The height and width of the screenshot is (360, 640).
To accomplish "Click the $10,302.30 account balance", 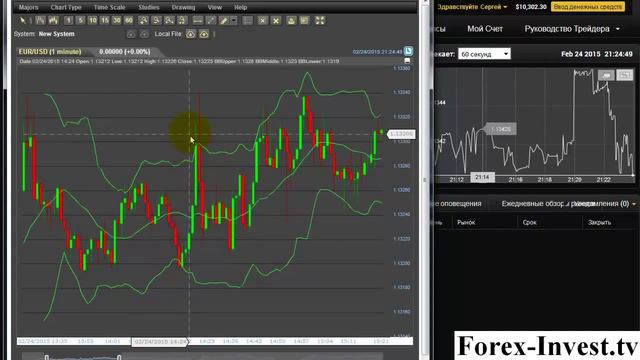I will (531, 7).
